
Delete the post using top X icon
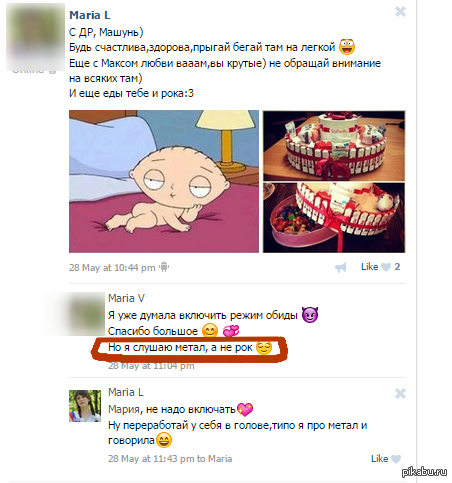(400, 12)
